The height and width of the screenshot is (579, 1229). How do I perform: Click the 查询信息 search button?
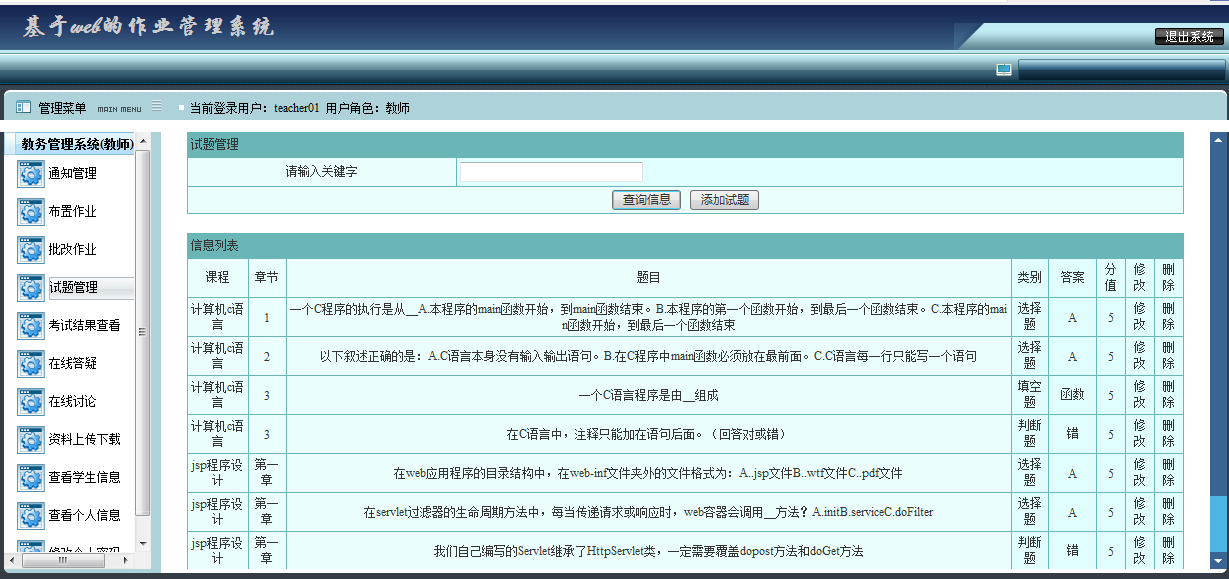point(646,200)
